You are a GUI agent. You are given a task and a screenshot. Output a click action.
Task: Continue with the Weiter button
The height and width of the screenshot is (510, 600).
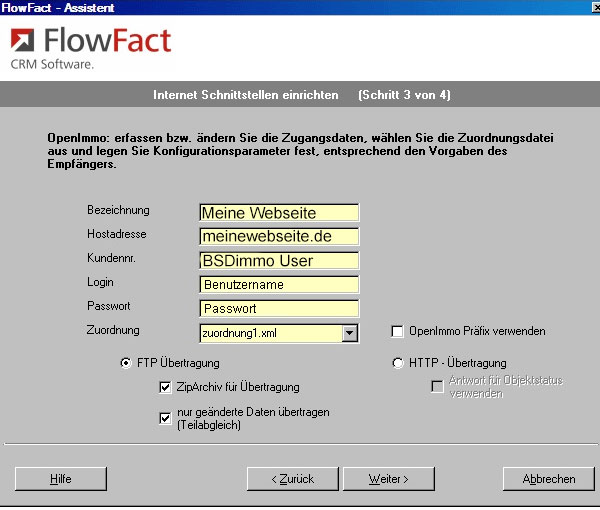pos(389,479)
